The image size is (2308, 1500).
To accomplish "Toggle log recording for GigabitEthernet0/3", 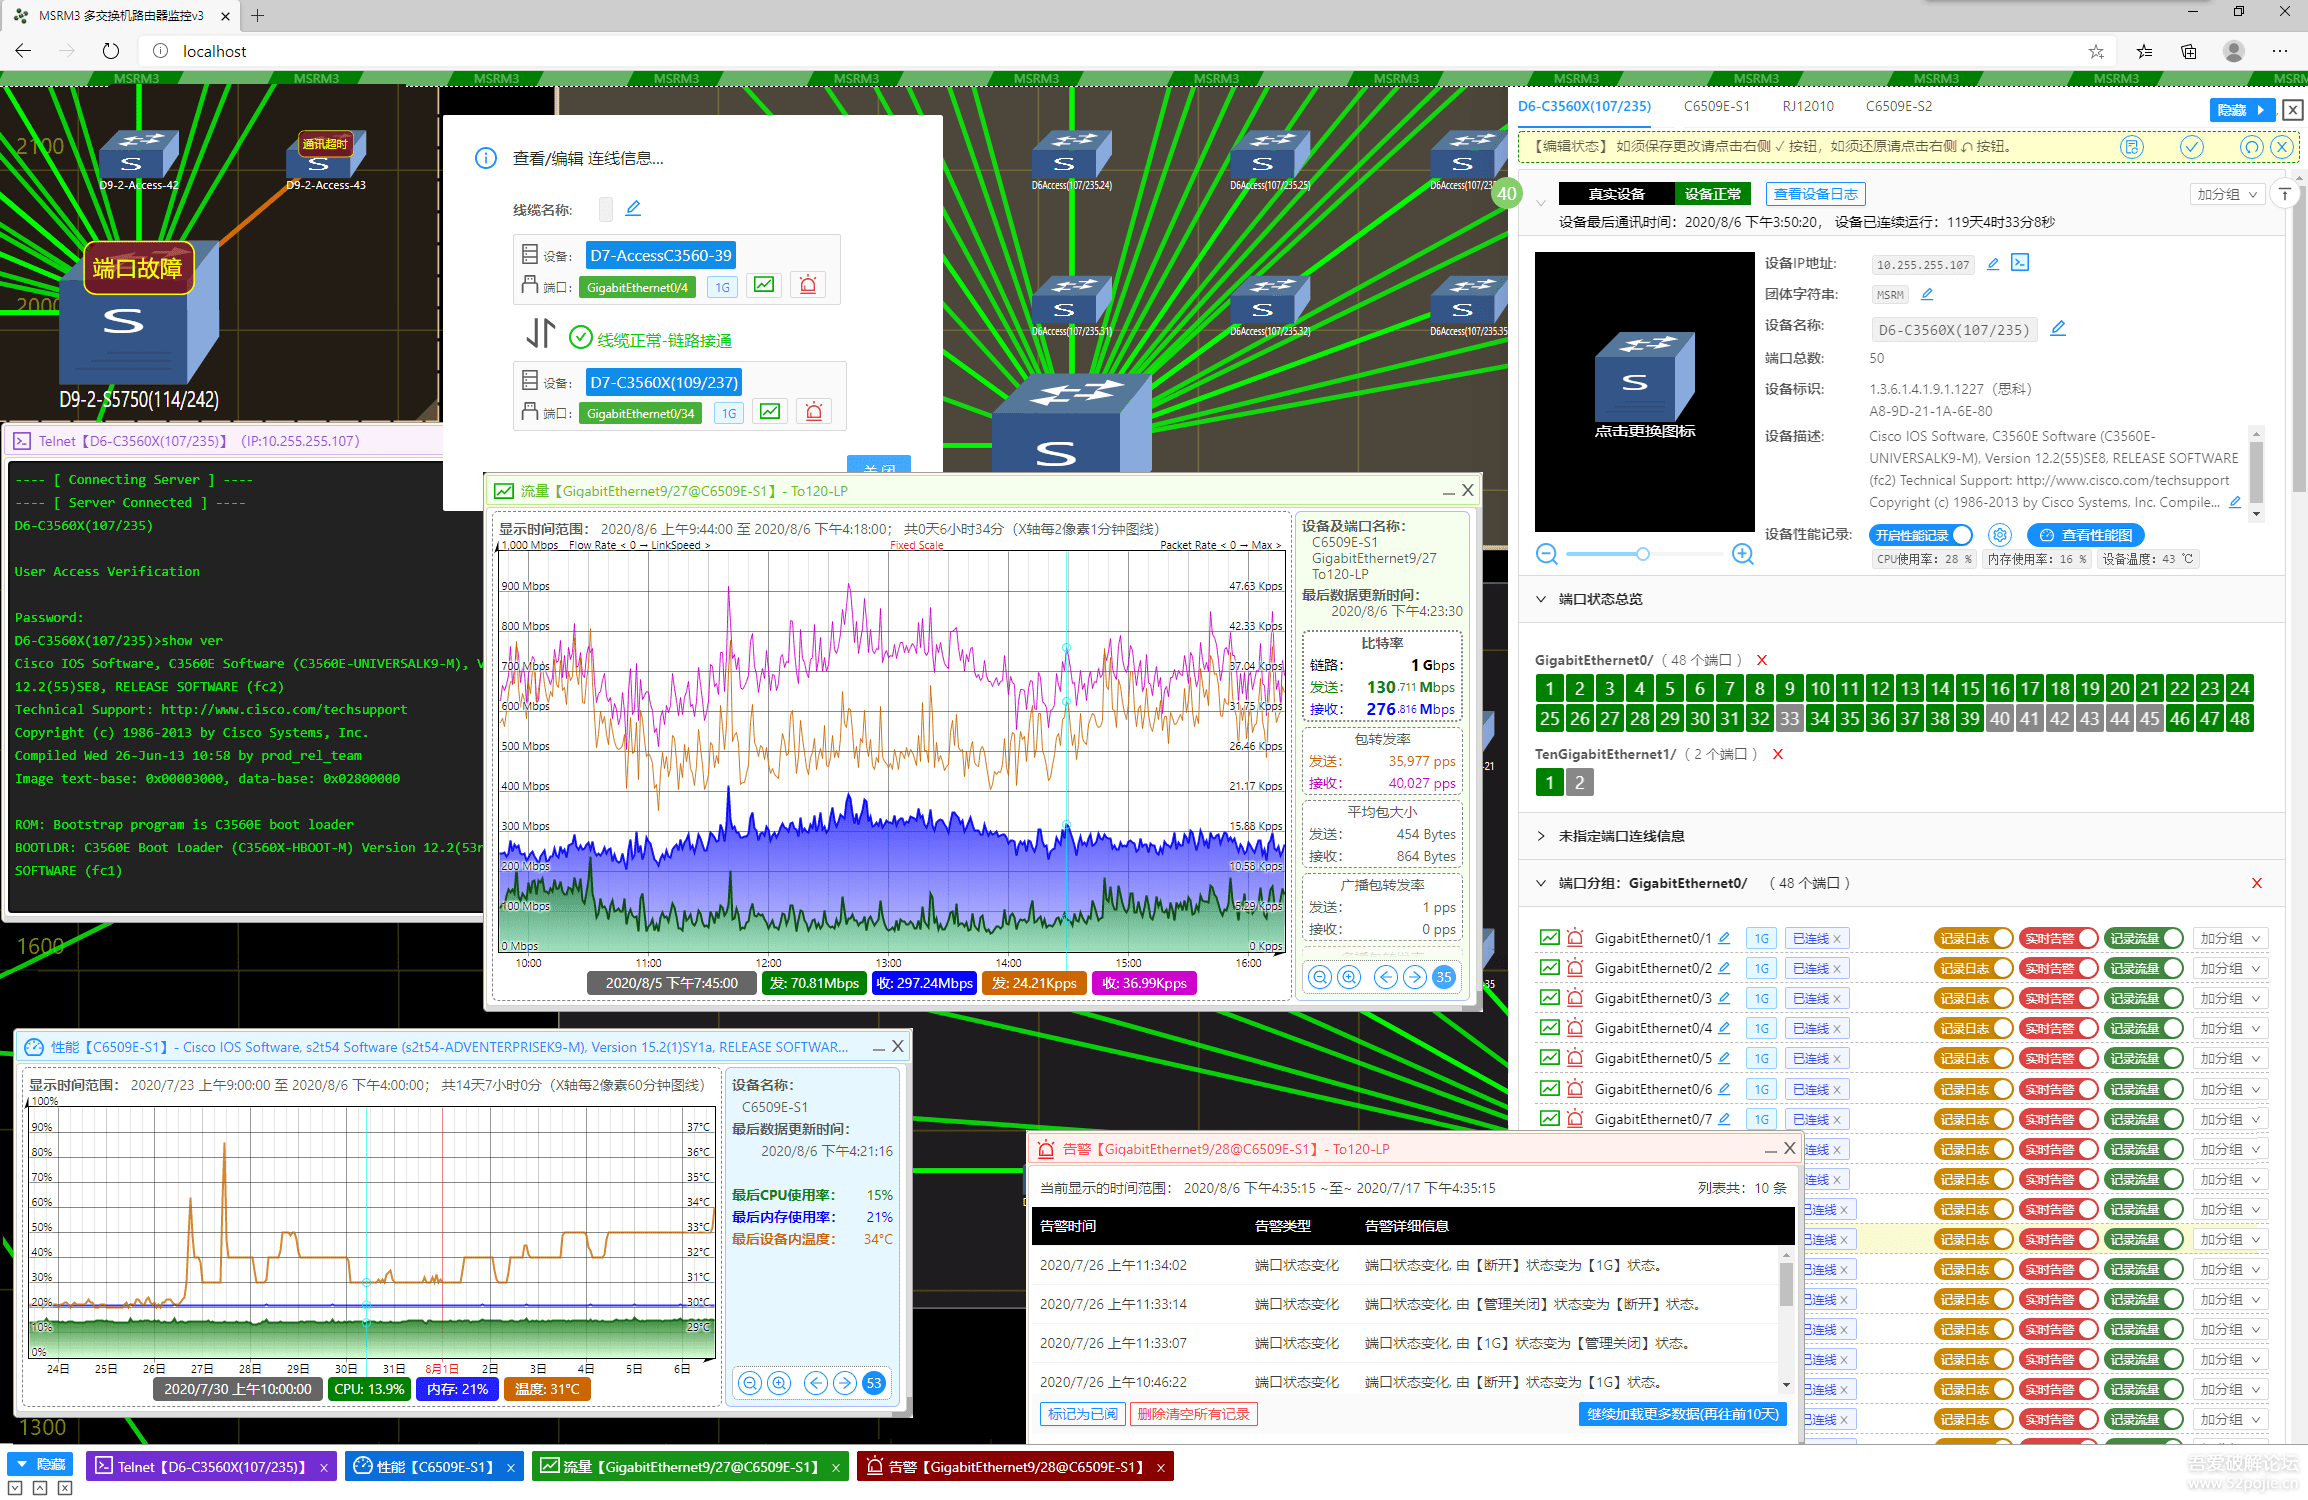I will [1973, 998].
